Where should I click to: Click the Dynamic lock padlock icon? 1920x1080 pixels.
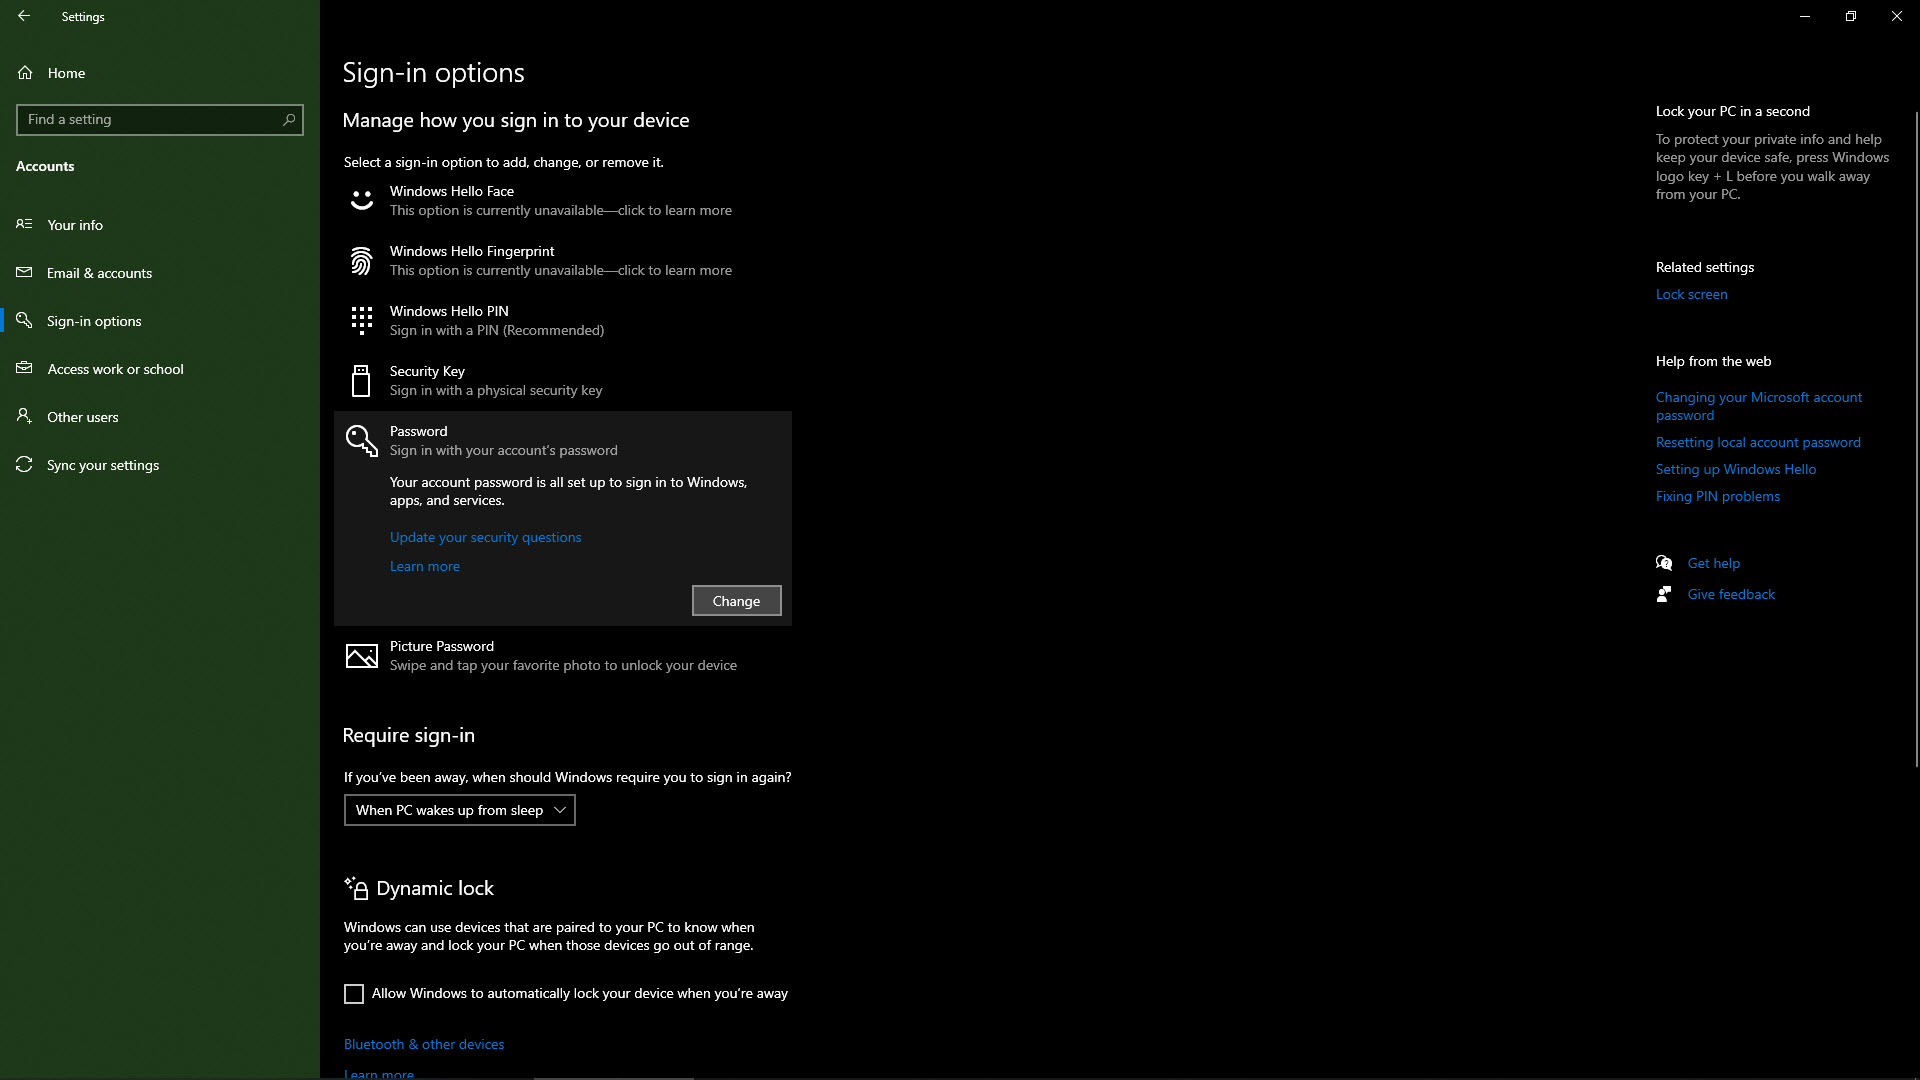[356, 888]
